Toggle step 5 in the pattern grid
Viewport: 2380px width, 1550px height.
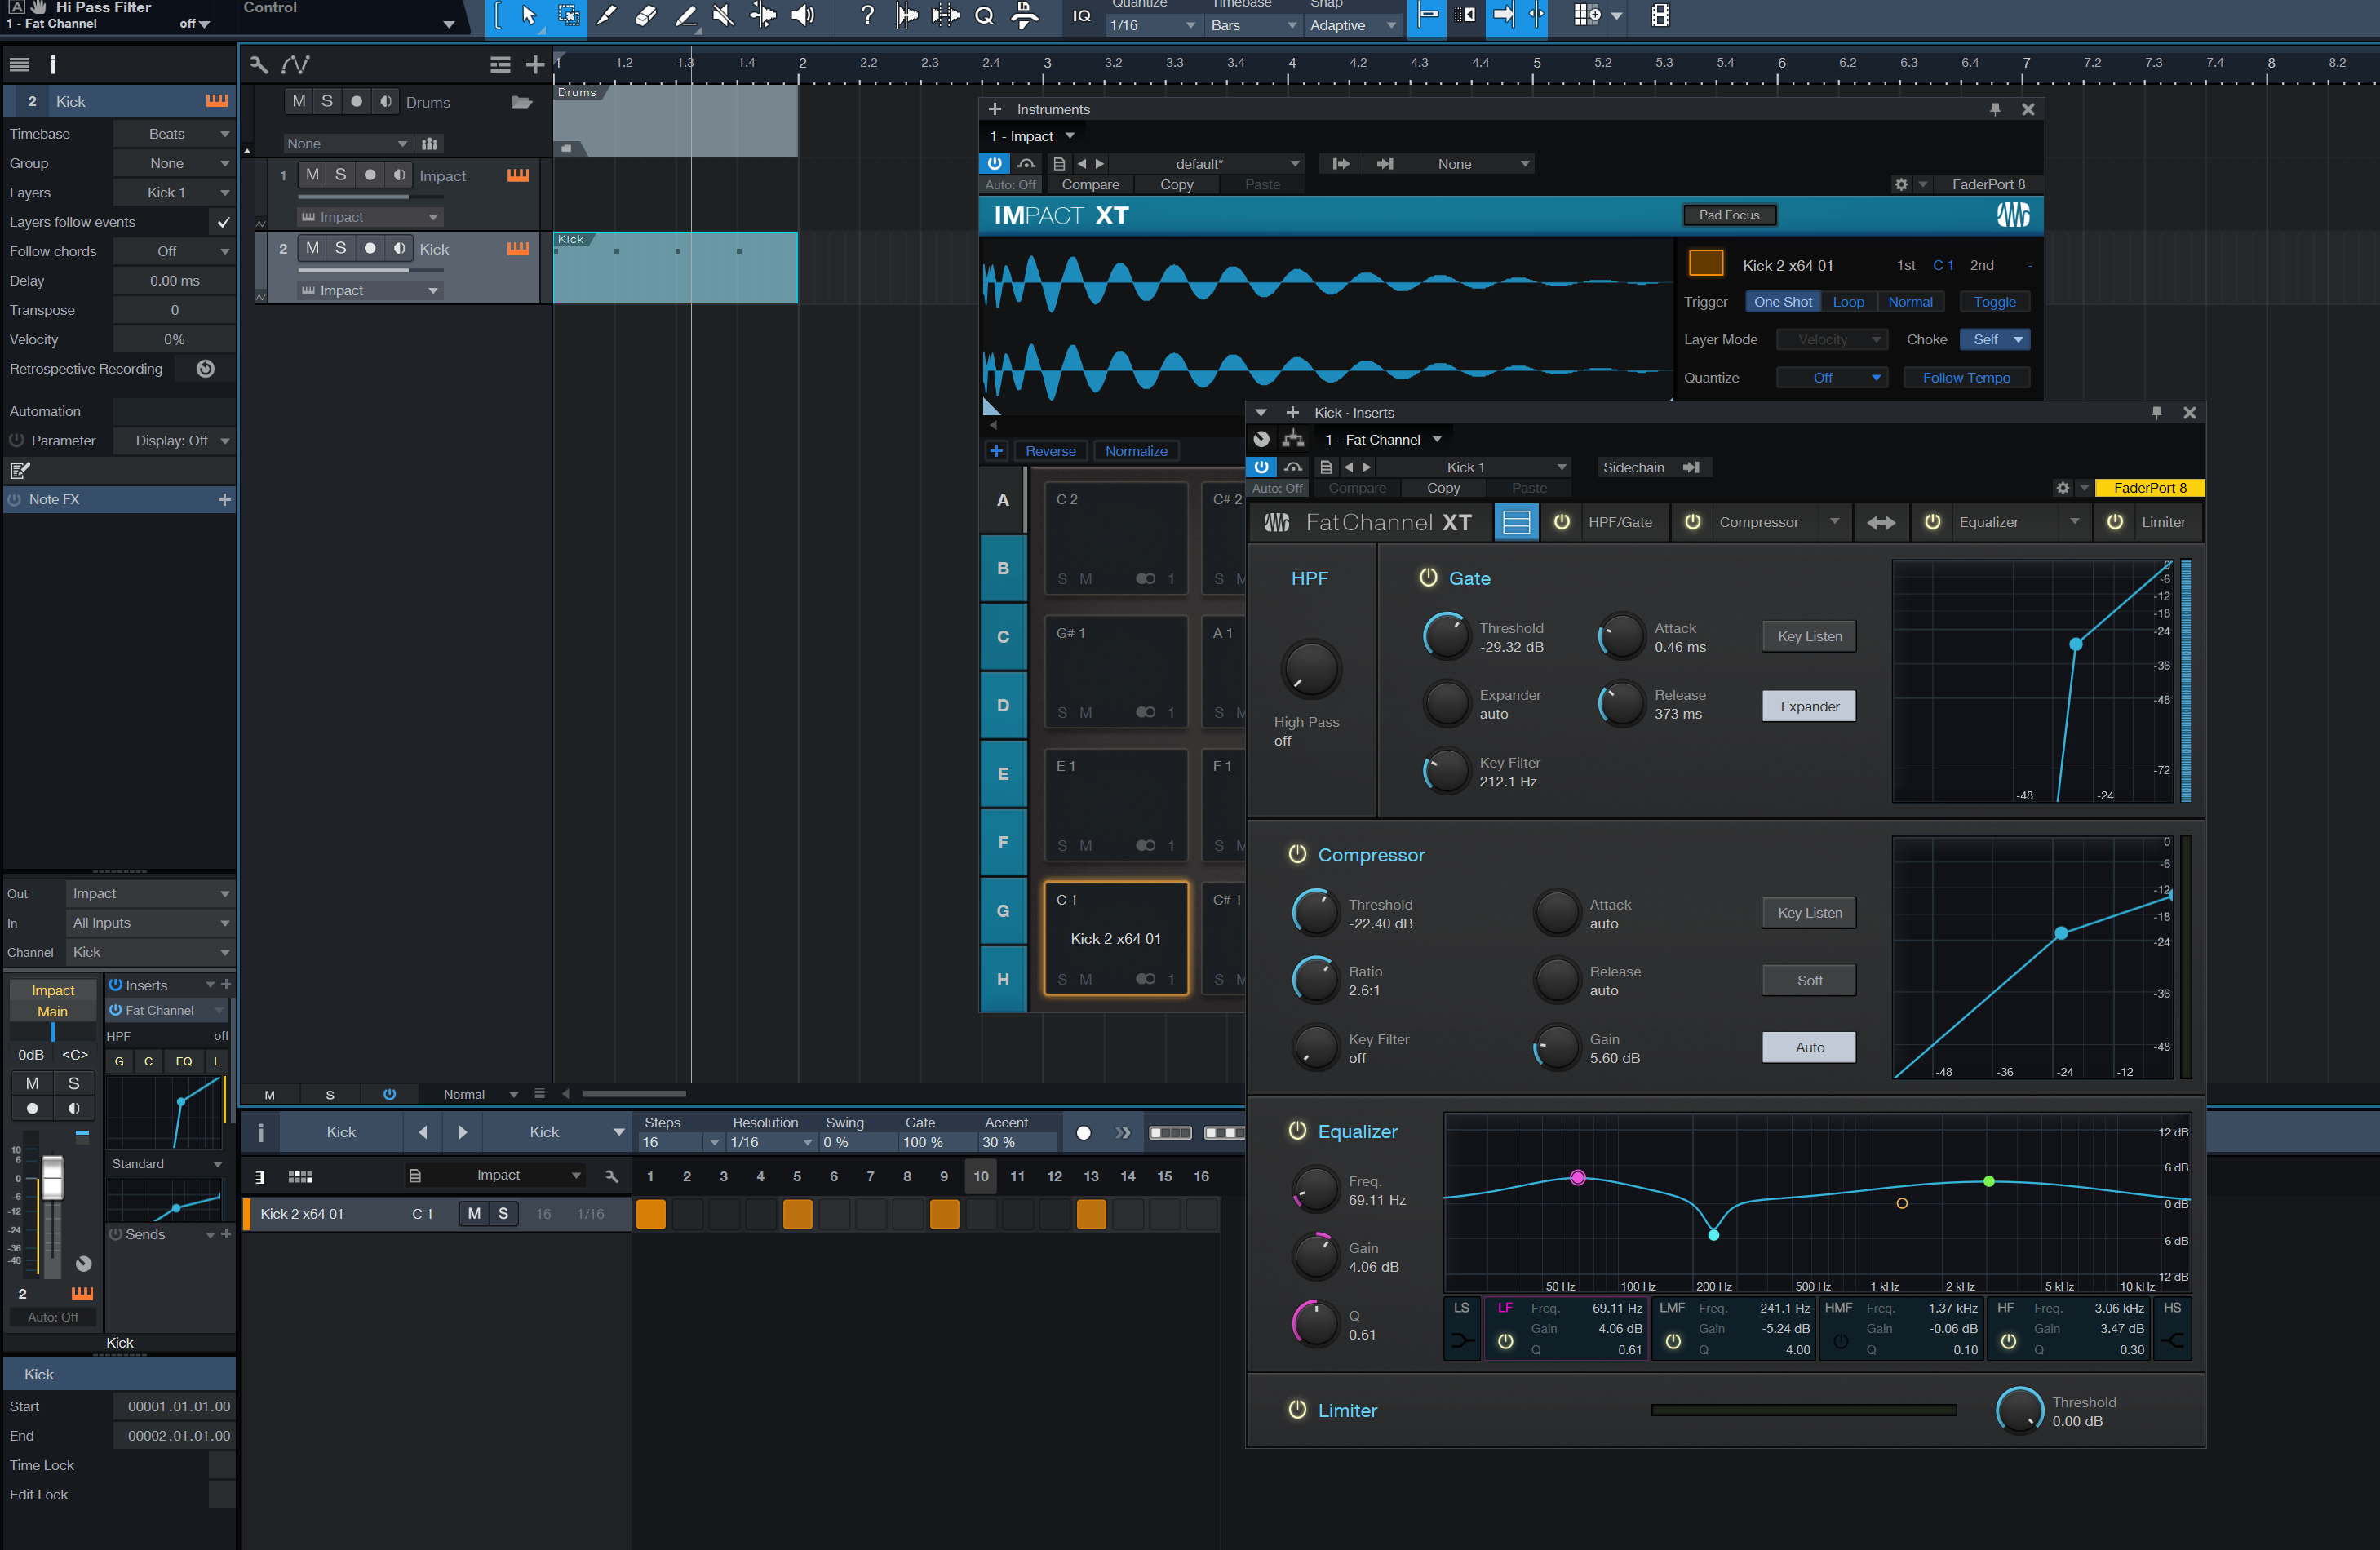pyautogui.click(x=797, y=1214)
